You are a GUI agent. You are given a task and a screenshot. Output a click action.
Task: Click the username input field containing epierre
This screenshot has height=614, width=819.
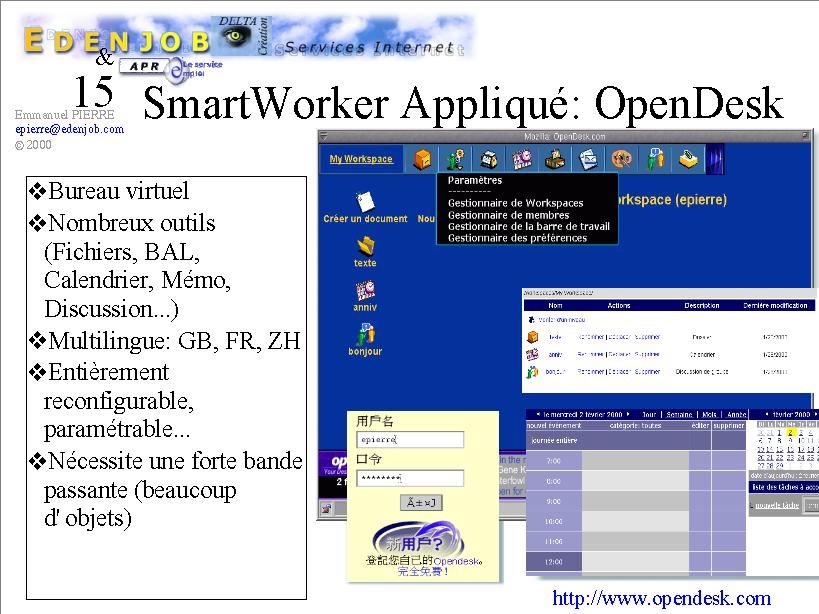410,439
